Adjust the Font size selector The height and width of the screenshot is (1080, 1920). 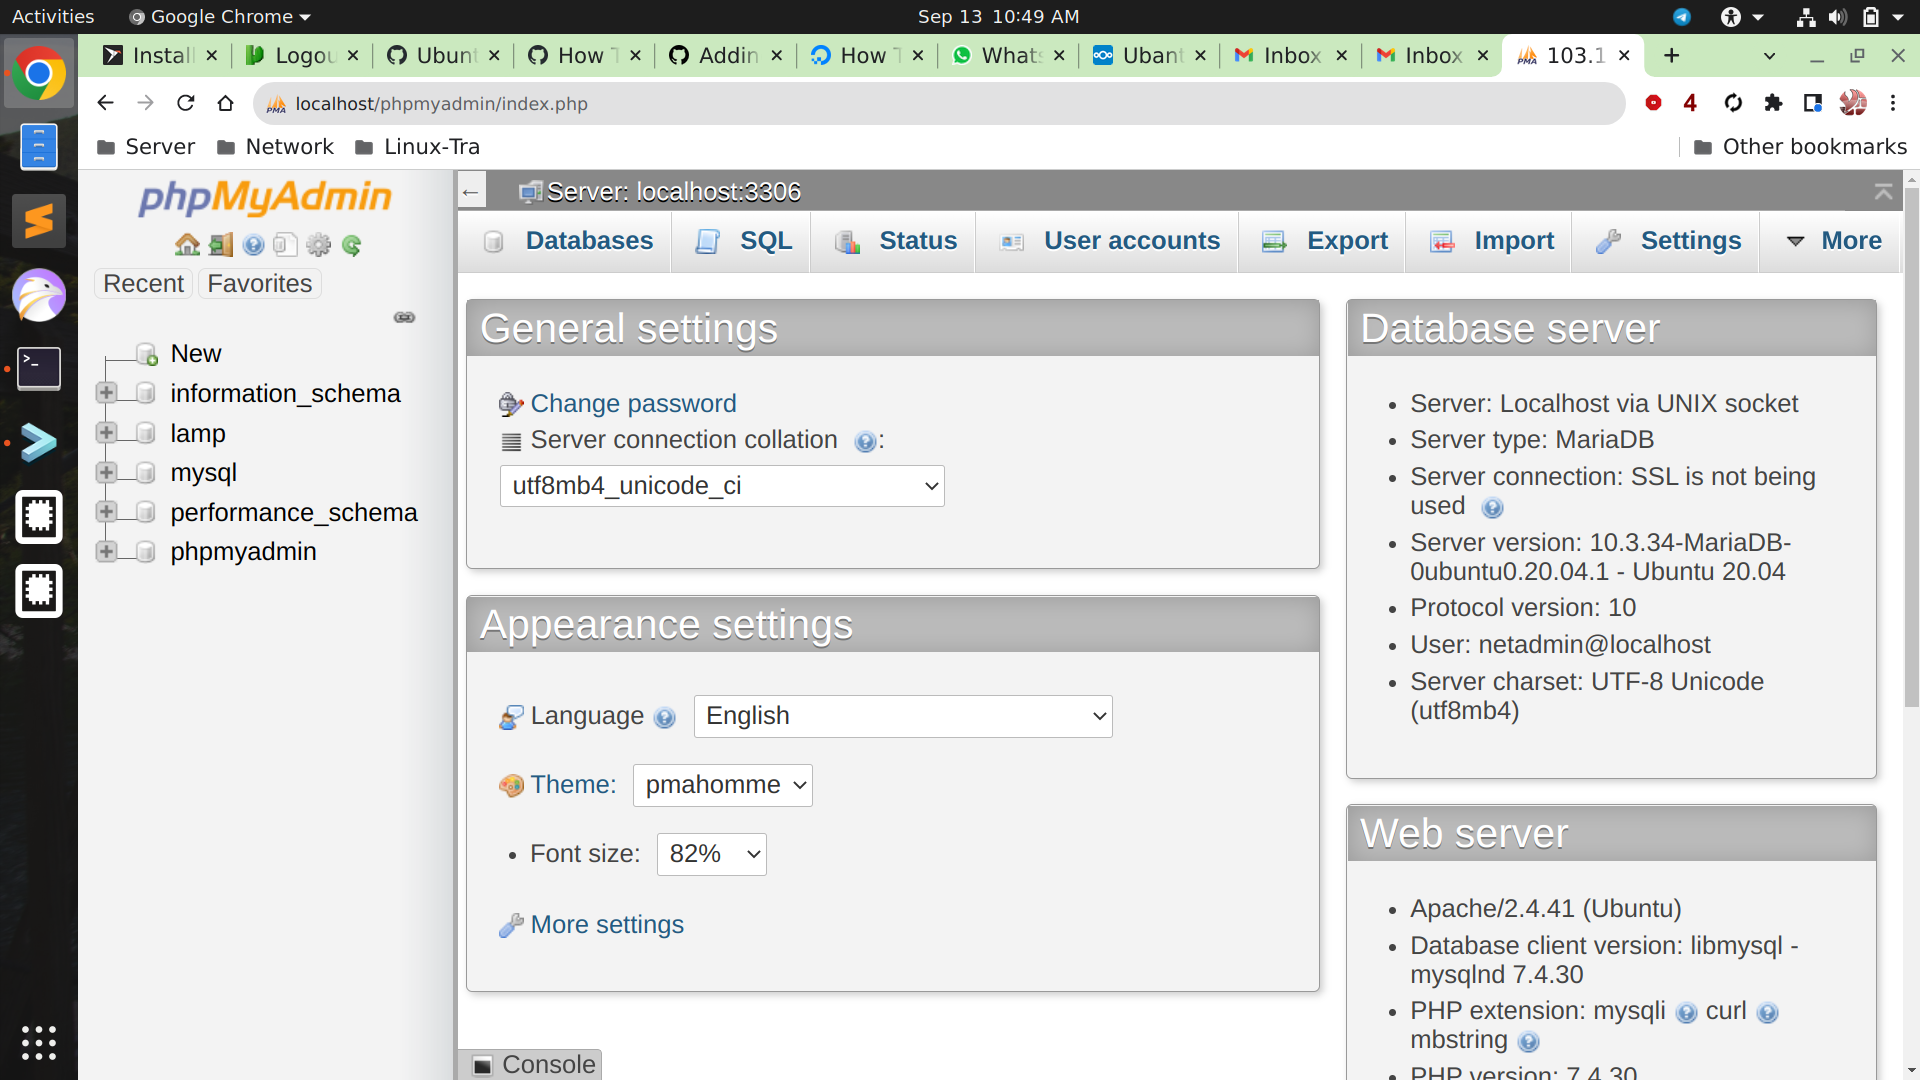coord(711,854)
